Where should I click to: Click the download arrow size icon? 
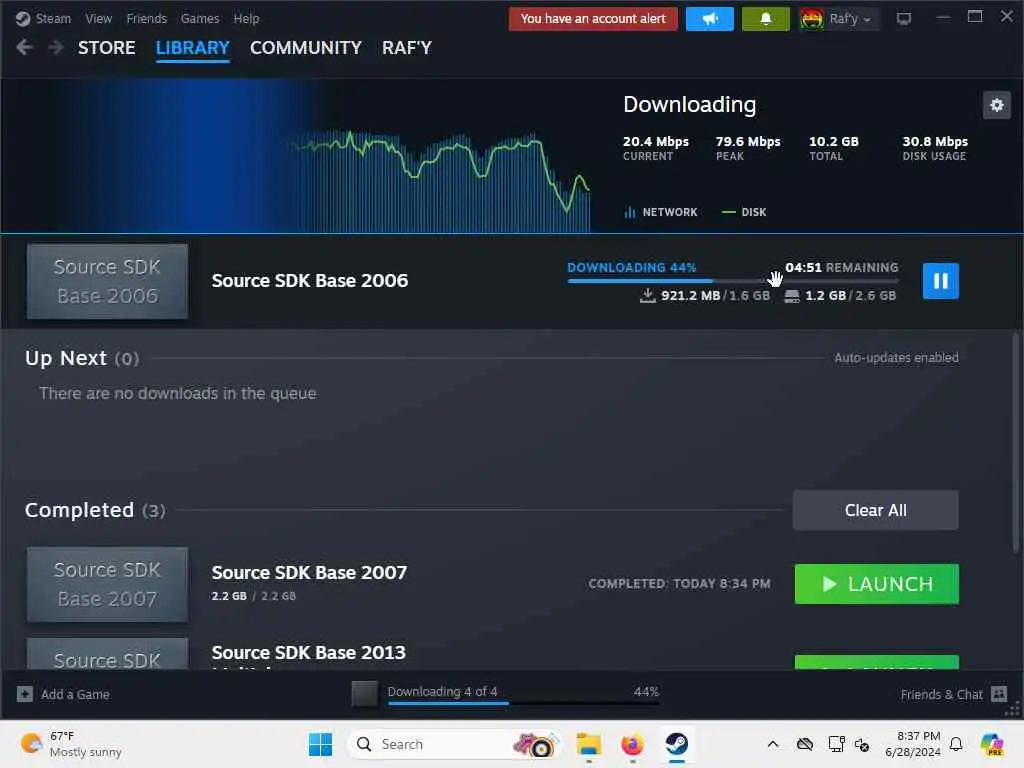click(647, 296)
